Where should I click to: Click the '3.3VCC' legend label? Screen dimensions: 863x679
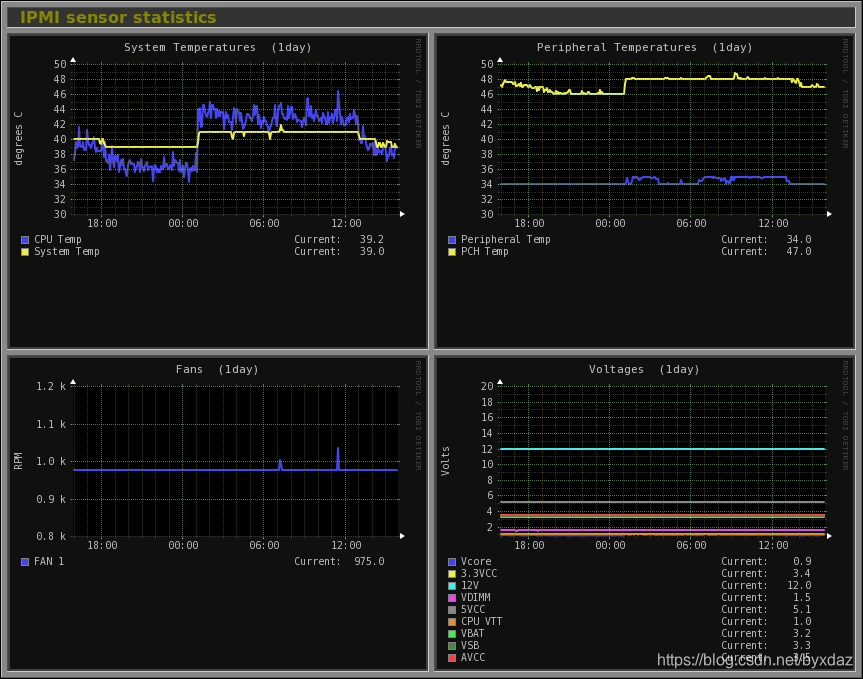479,573
